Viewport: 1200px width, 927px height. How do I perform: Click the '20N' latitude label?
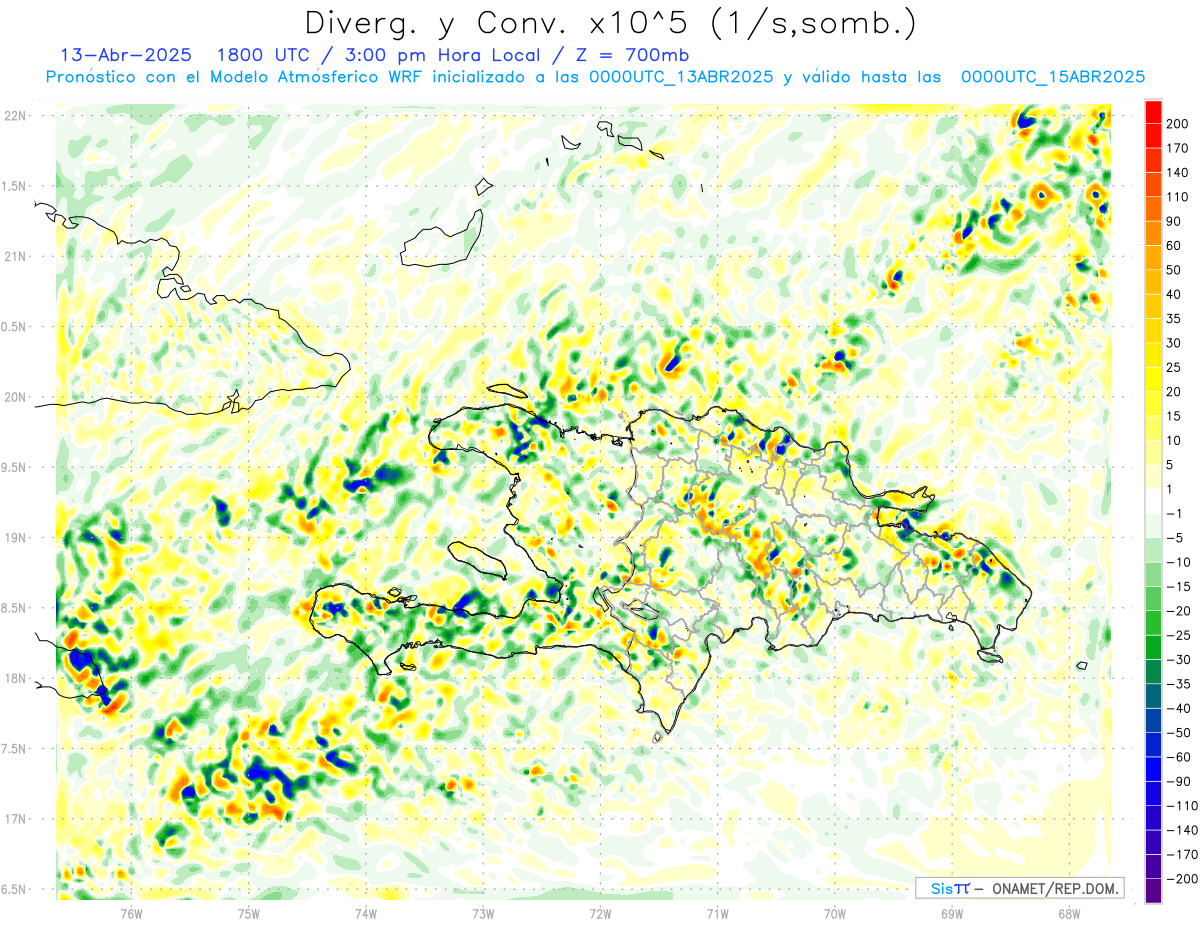[14, 397]
